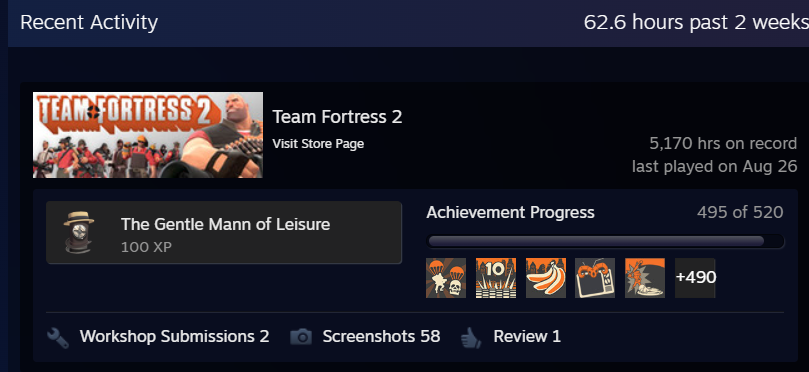The image size is (809, 372).
Task: Click the parachute skull achievement icon
Action: pos(446,278)
